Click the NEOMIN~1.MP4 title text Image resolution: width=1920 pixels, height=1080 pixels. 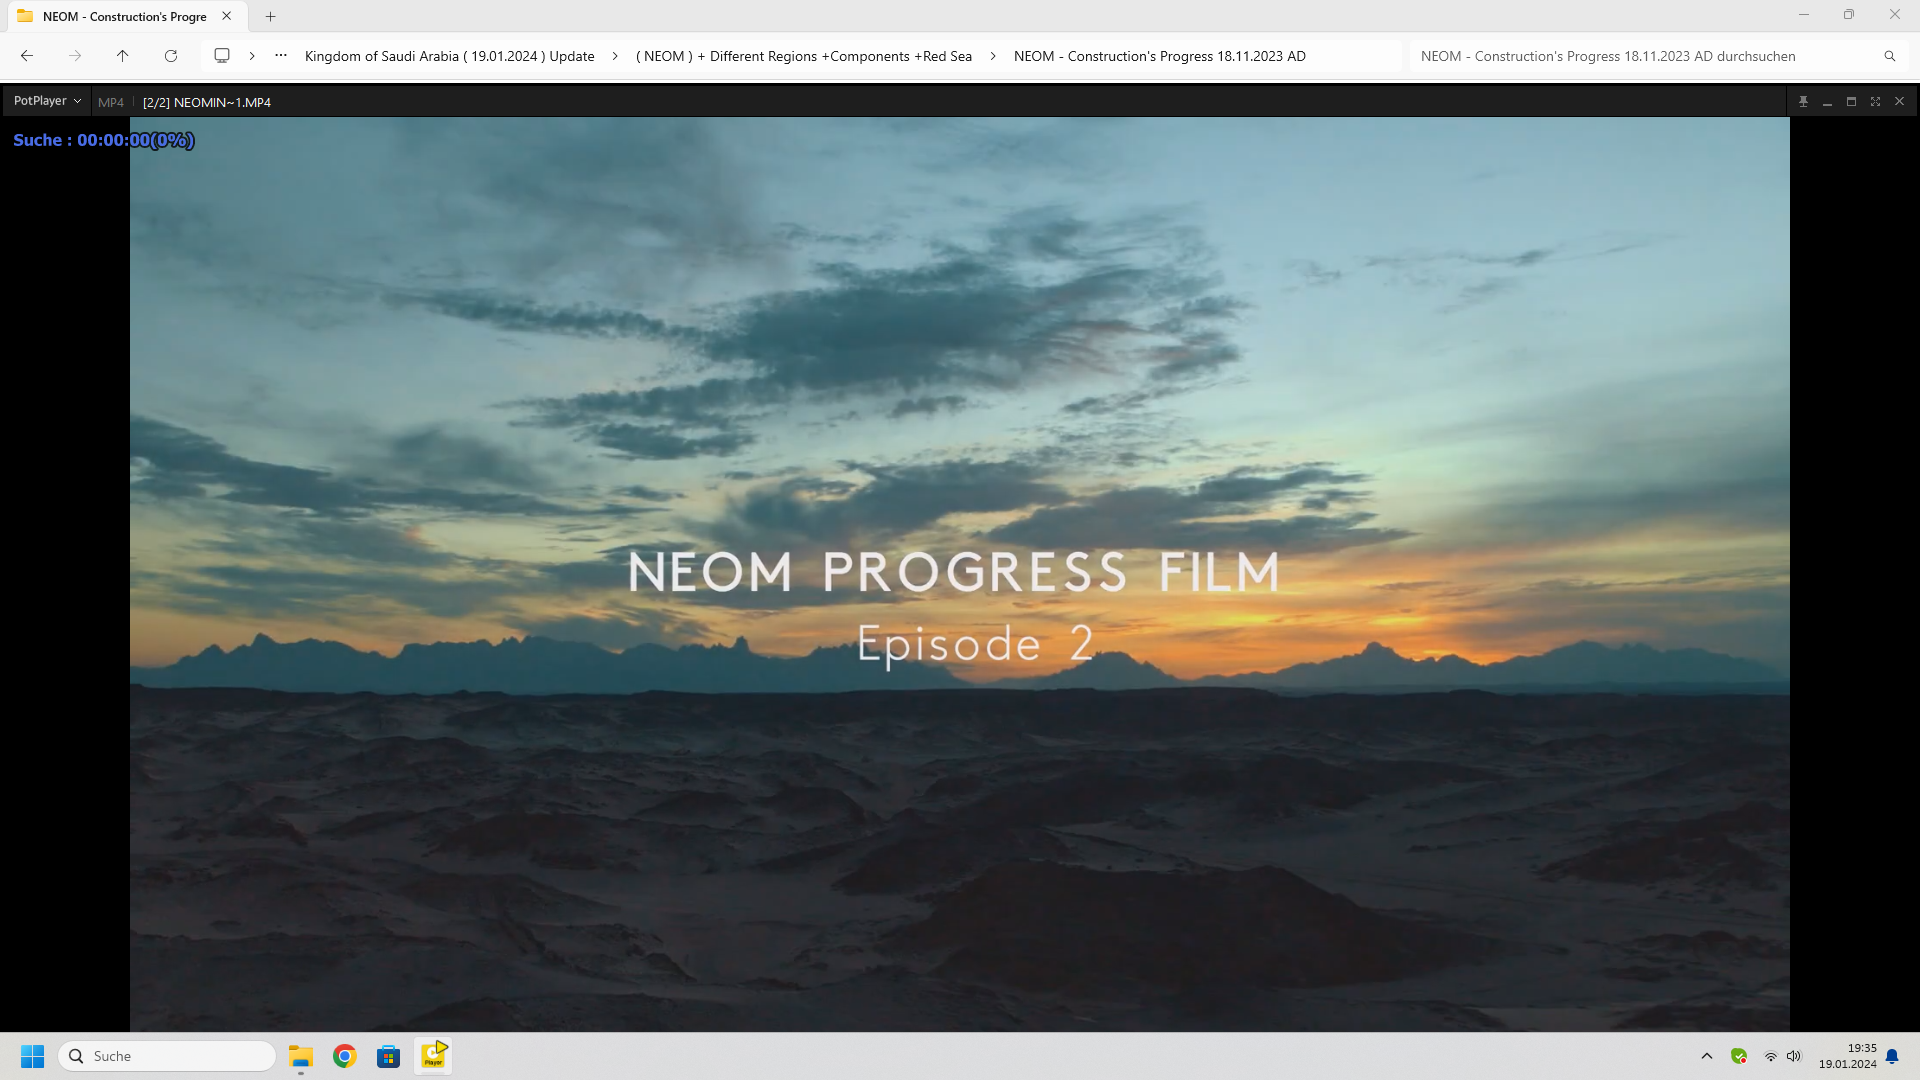coord(207,102)
